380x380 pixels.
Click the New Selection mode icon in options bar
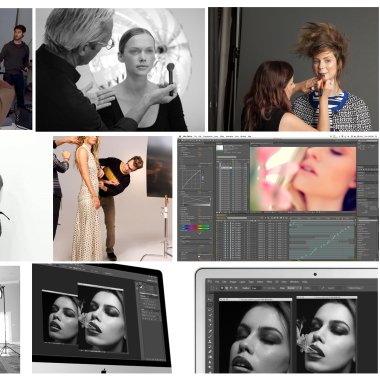222,288
